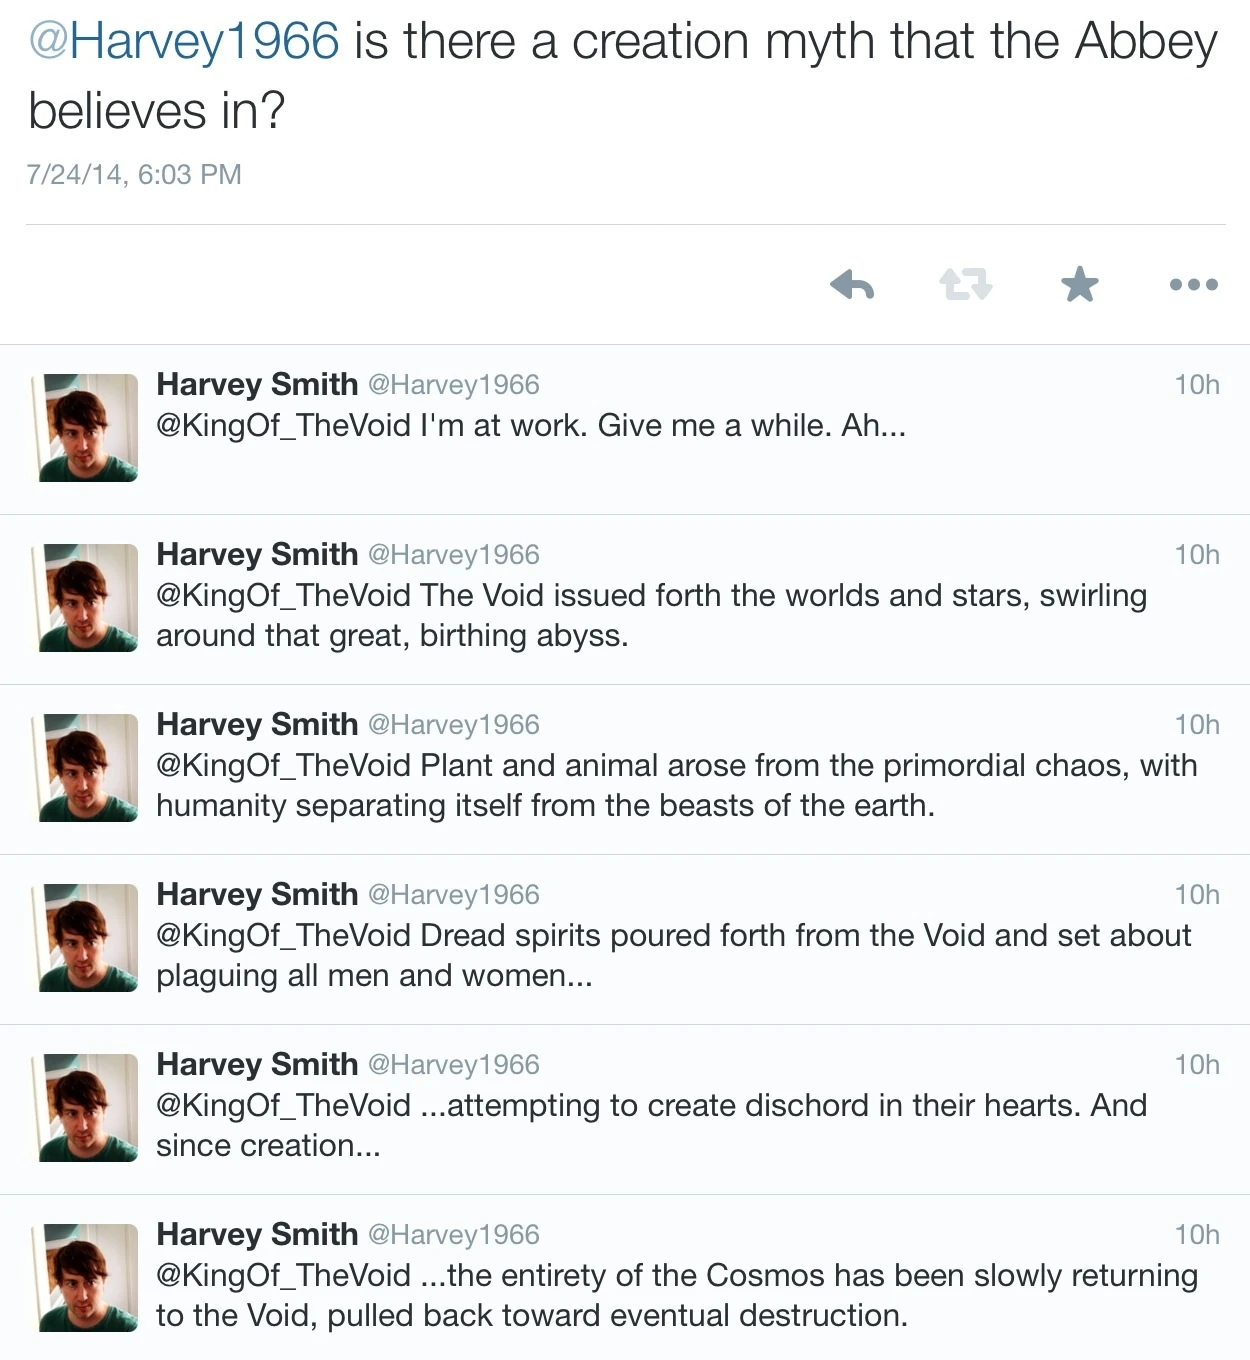Viewport: 1250px width, 1360px height.
Task: Tap avatar on "I'm at work" reply
Action: 88,428
